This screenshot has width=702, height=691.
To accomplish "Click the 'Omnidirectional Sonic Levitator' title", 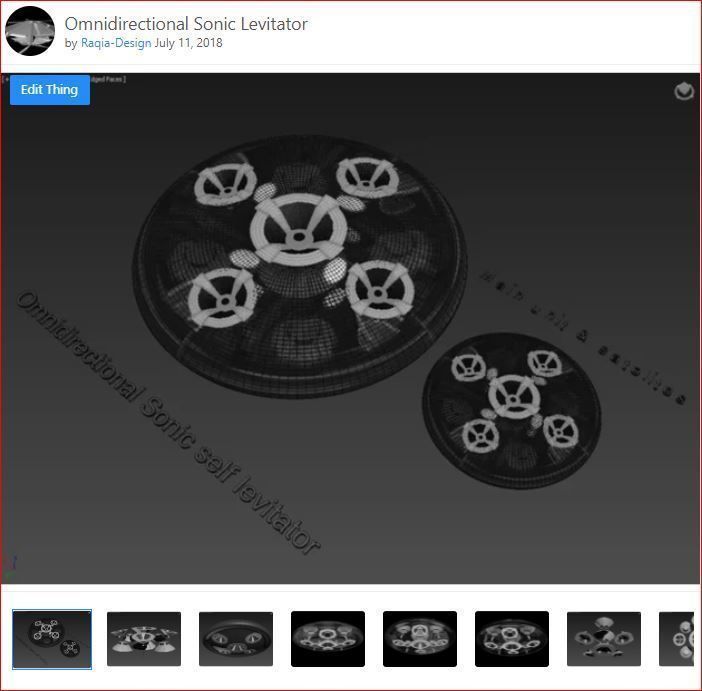I will click(x=186, y=24).
